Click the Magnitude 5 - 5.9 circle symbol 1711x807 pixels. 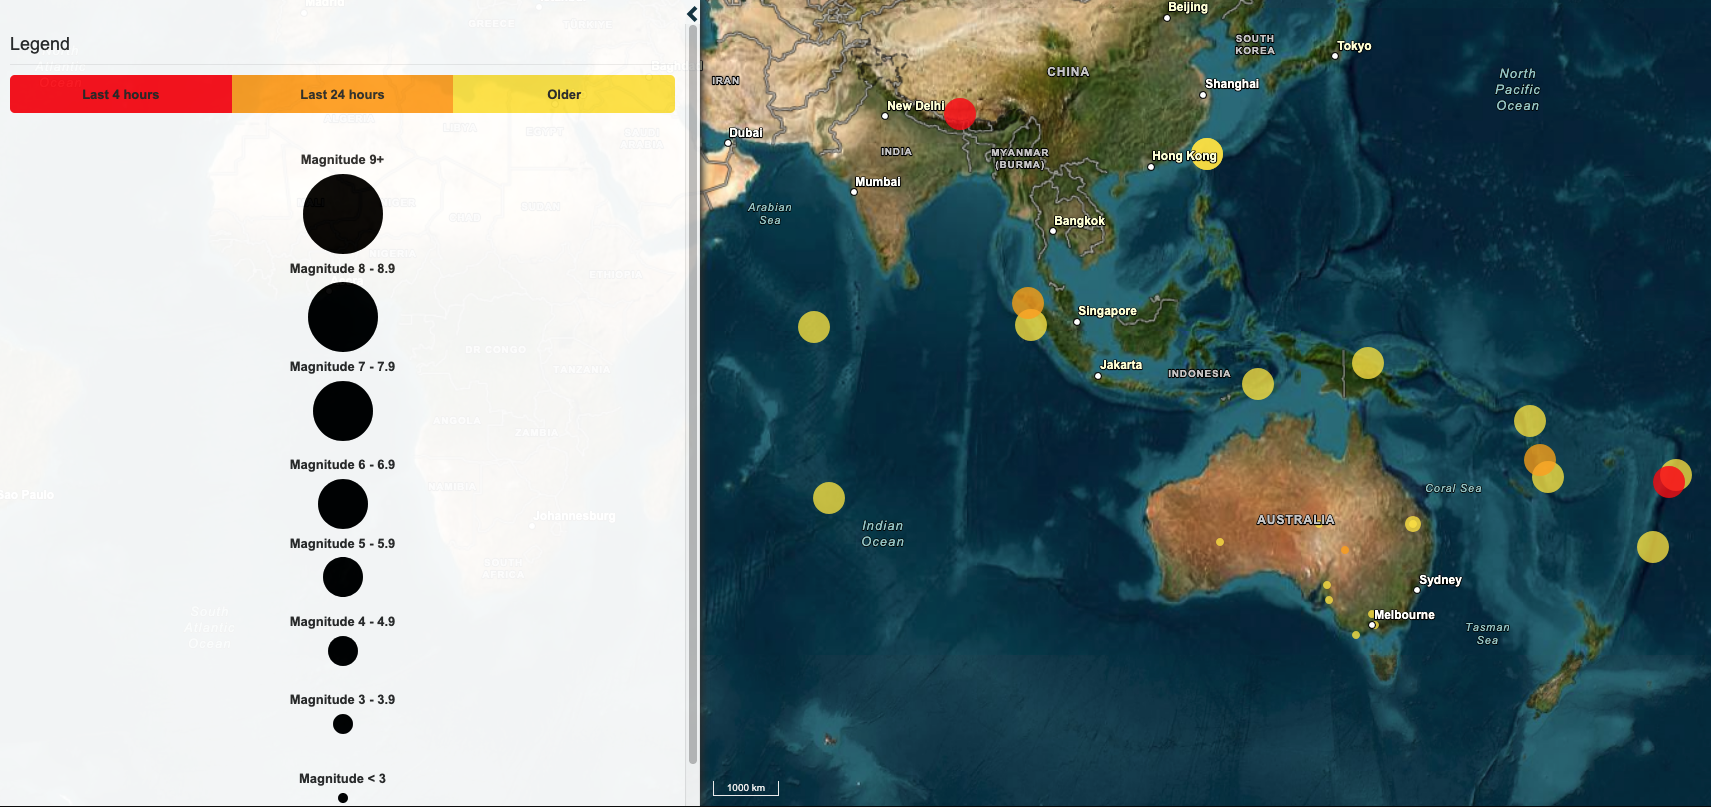point(343,577)
